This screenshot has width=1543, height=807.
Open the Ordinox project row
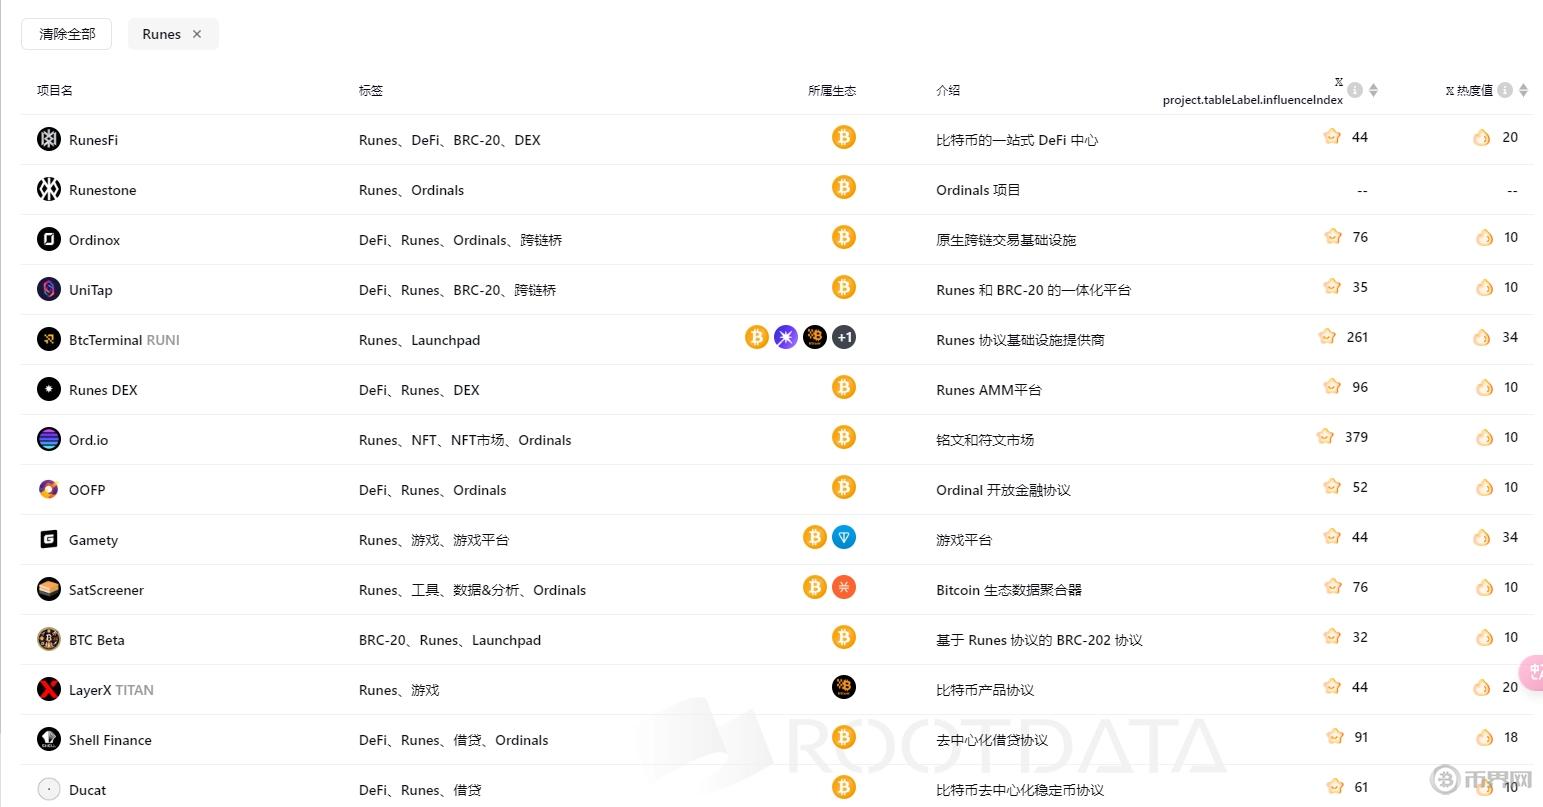[x=94, y=240]
